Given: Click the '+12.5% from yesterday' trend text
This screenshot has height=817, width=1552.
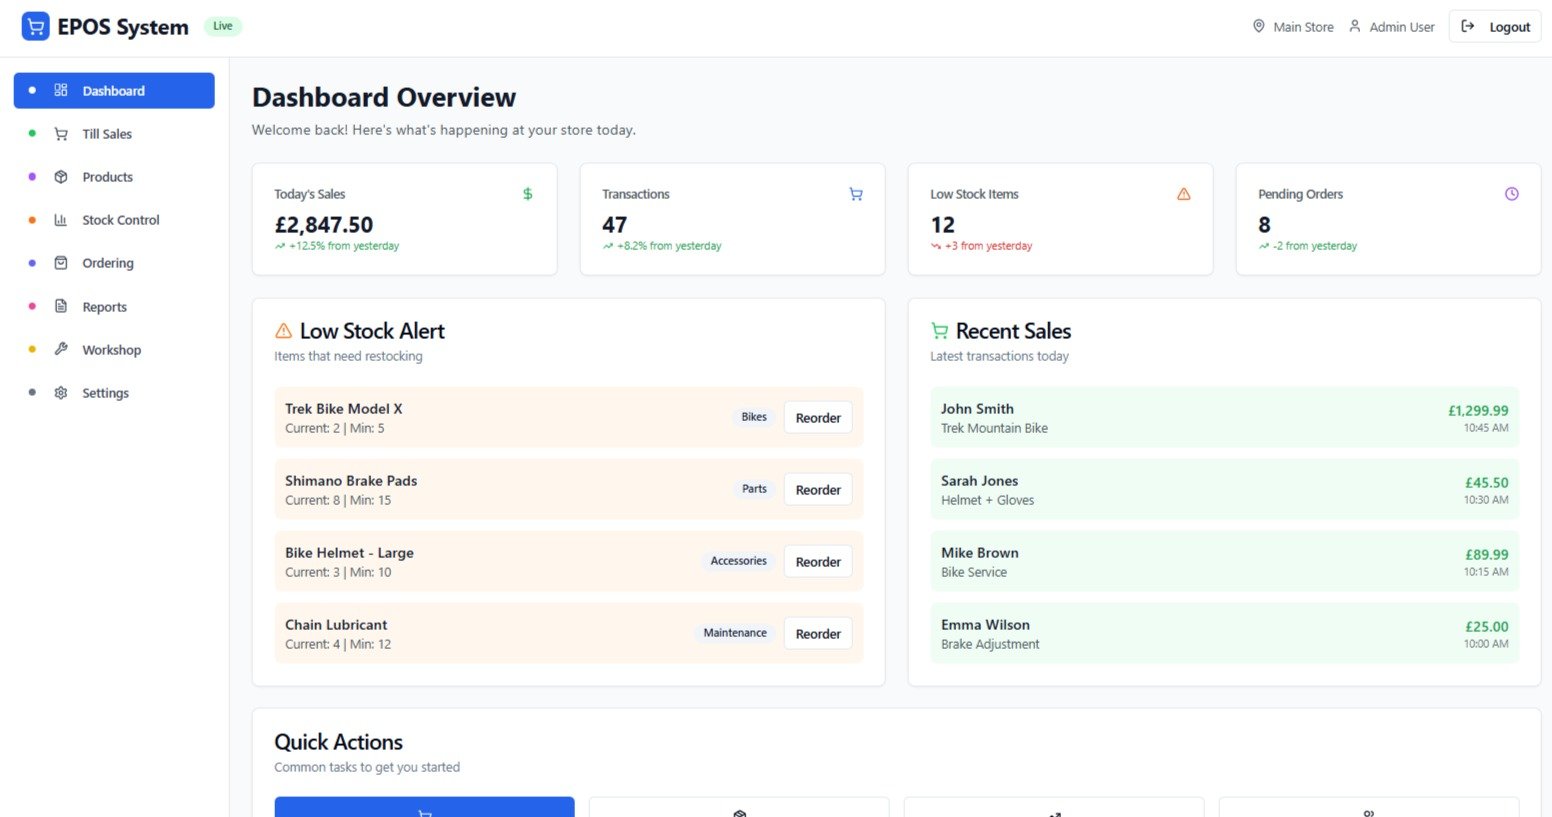Looking at the screenshot, I should click(344, 246).
